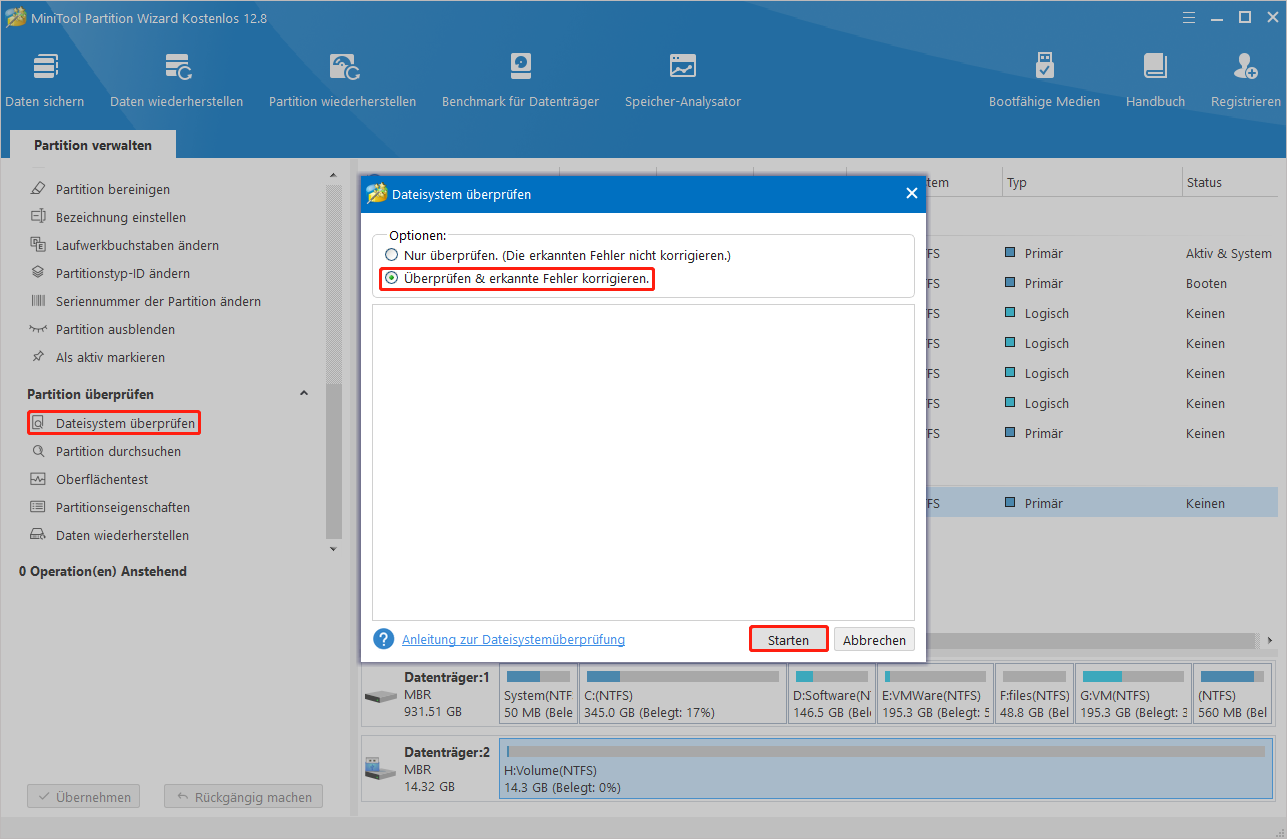Select Überprüfen & erkannte Fehler korrigieren option
Screen dimensions: 1287x839
click(516, 278)
